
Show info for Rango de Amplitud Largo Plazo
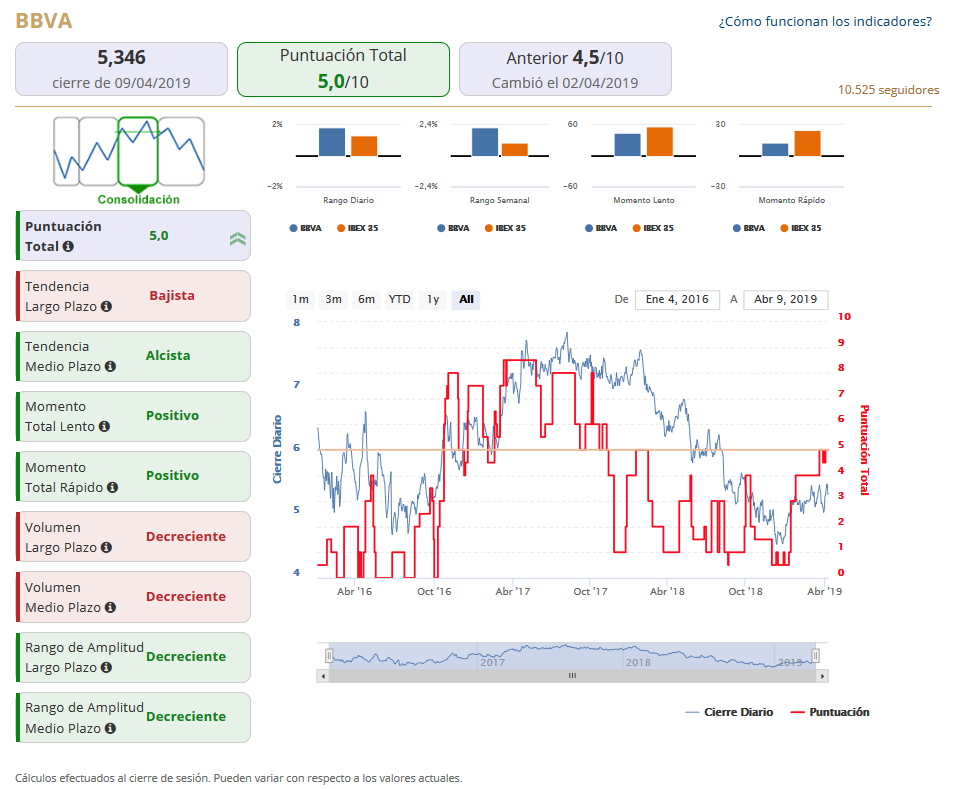click(x=106, y=668)
